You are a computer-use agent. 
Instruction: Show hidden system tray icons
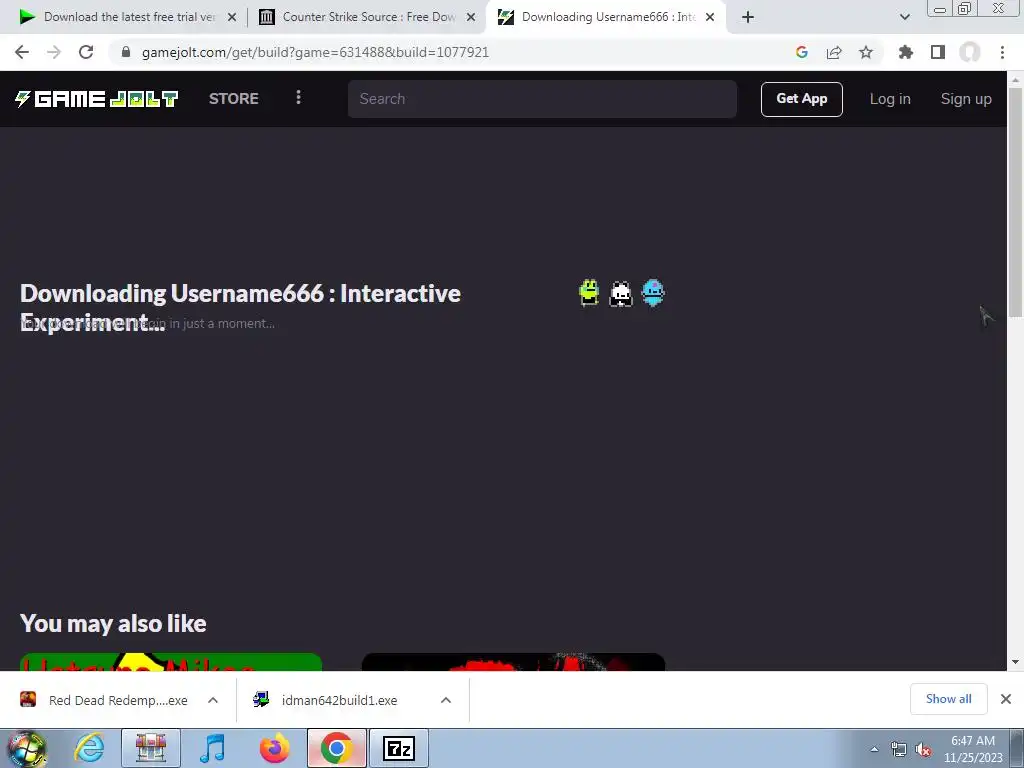pyautogui.click(x=874, y=749)
